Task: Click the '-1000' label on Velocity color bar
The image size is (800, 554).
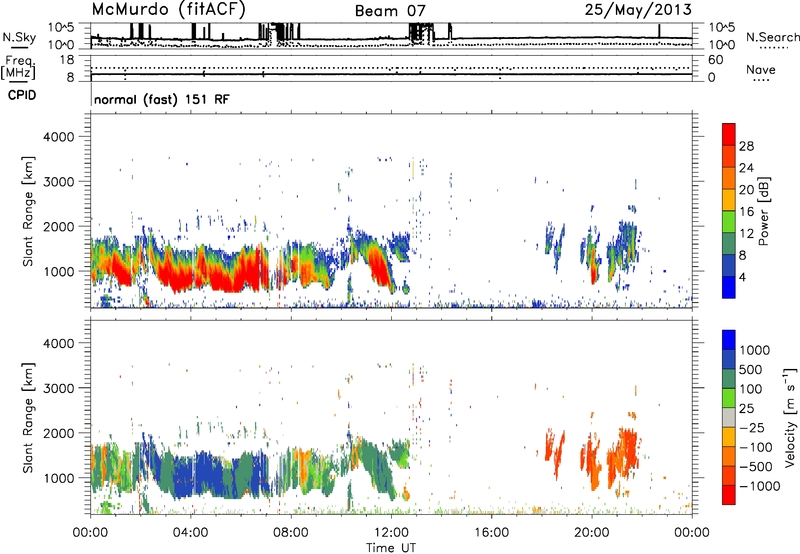Action: coord(760,486)
